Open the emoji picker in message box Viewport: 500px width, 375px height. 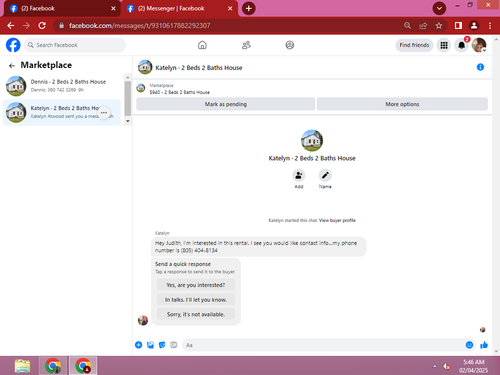click(469, 345)
